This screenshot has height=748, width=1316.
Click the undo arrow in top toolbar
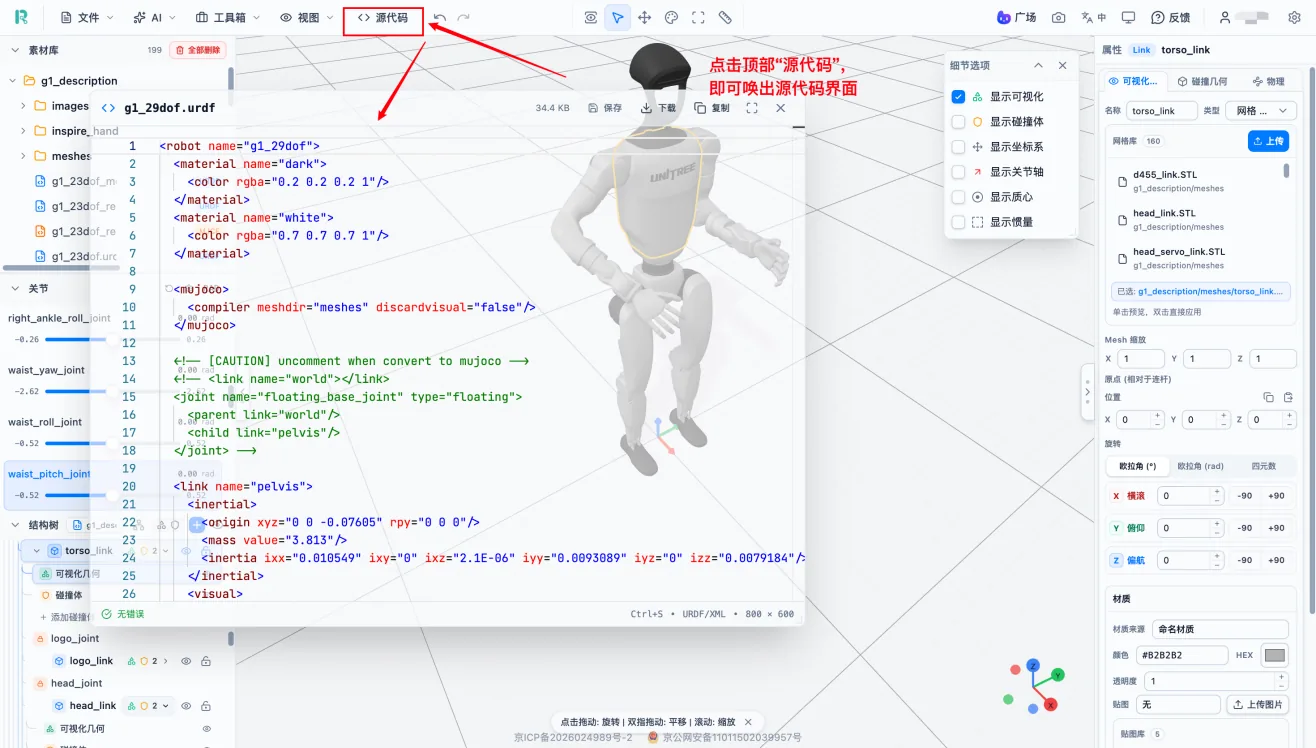click(440, 18)
